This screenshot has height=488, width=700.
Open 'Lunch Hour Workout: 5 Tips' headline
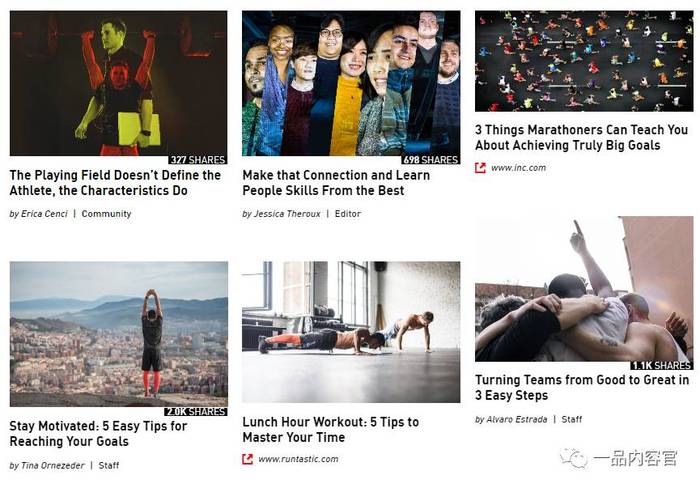point(331,430)
